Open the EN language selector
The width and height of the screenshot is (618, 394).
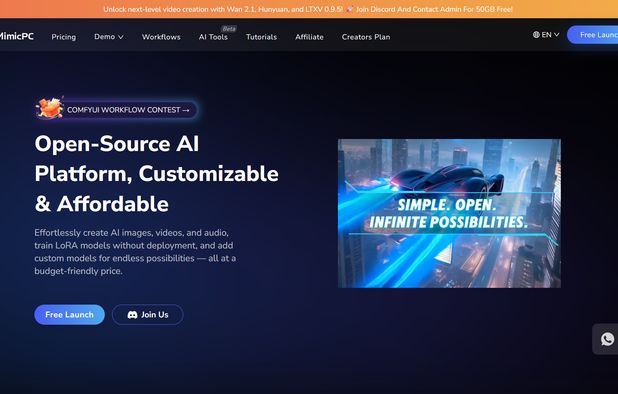coord(546,35)
